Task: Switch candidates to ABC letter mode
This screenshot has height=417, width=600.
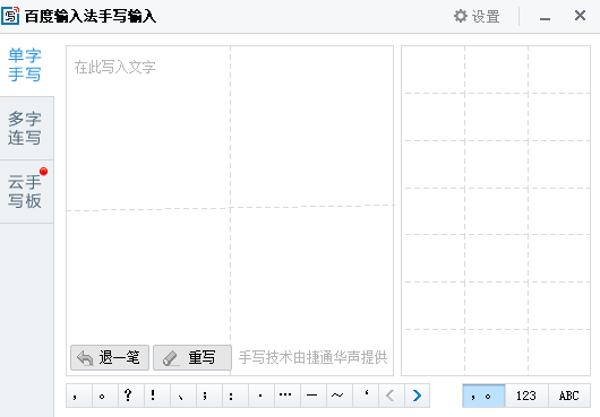Action: (x=569, y=395)
